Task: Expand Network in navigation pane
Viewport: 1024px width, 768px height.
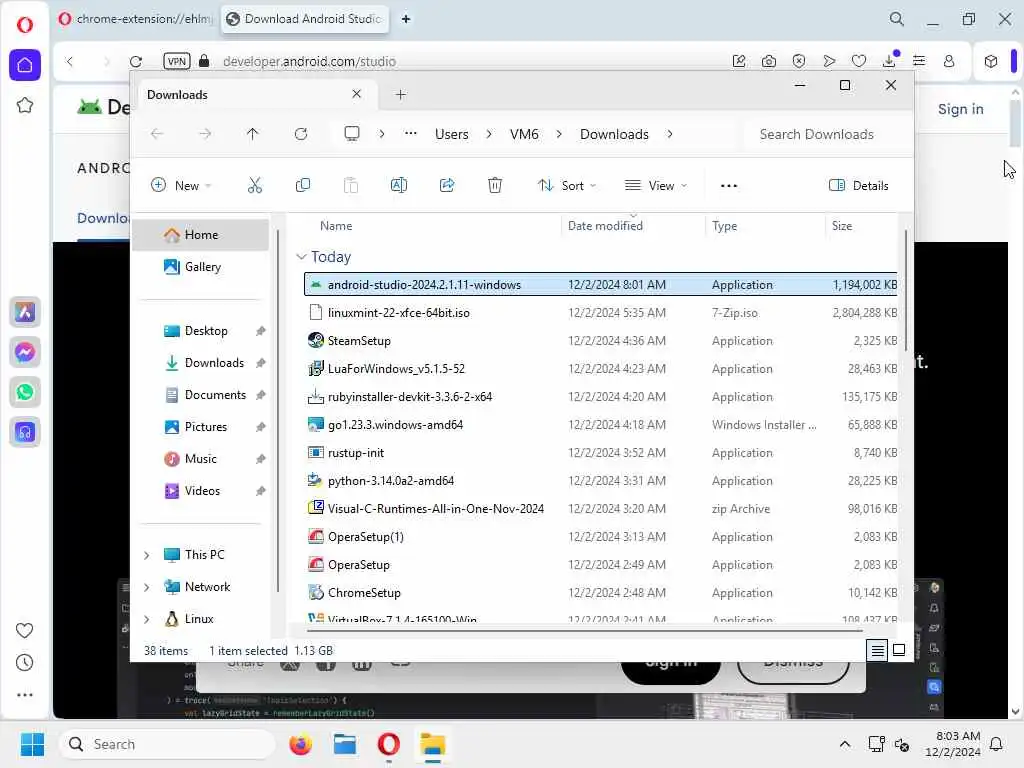Action: click(146, 587)
